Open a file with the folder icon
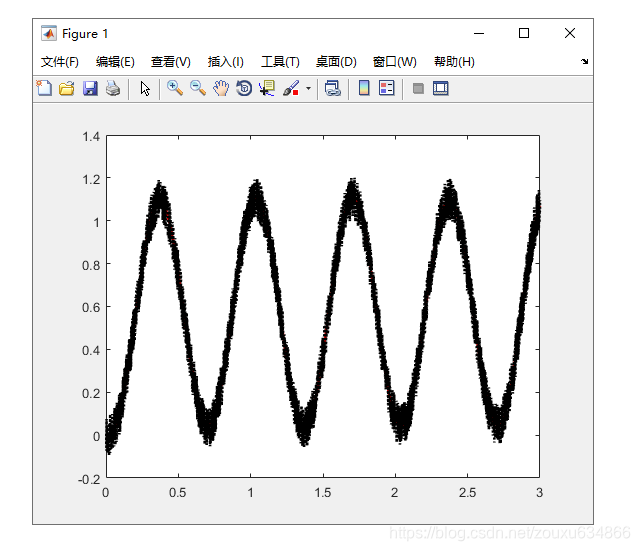This screenshot has width=640, height=551. pos(67,88)
